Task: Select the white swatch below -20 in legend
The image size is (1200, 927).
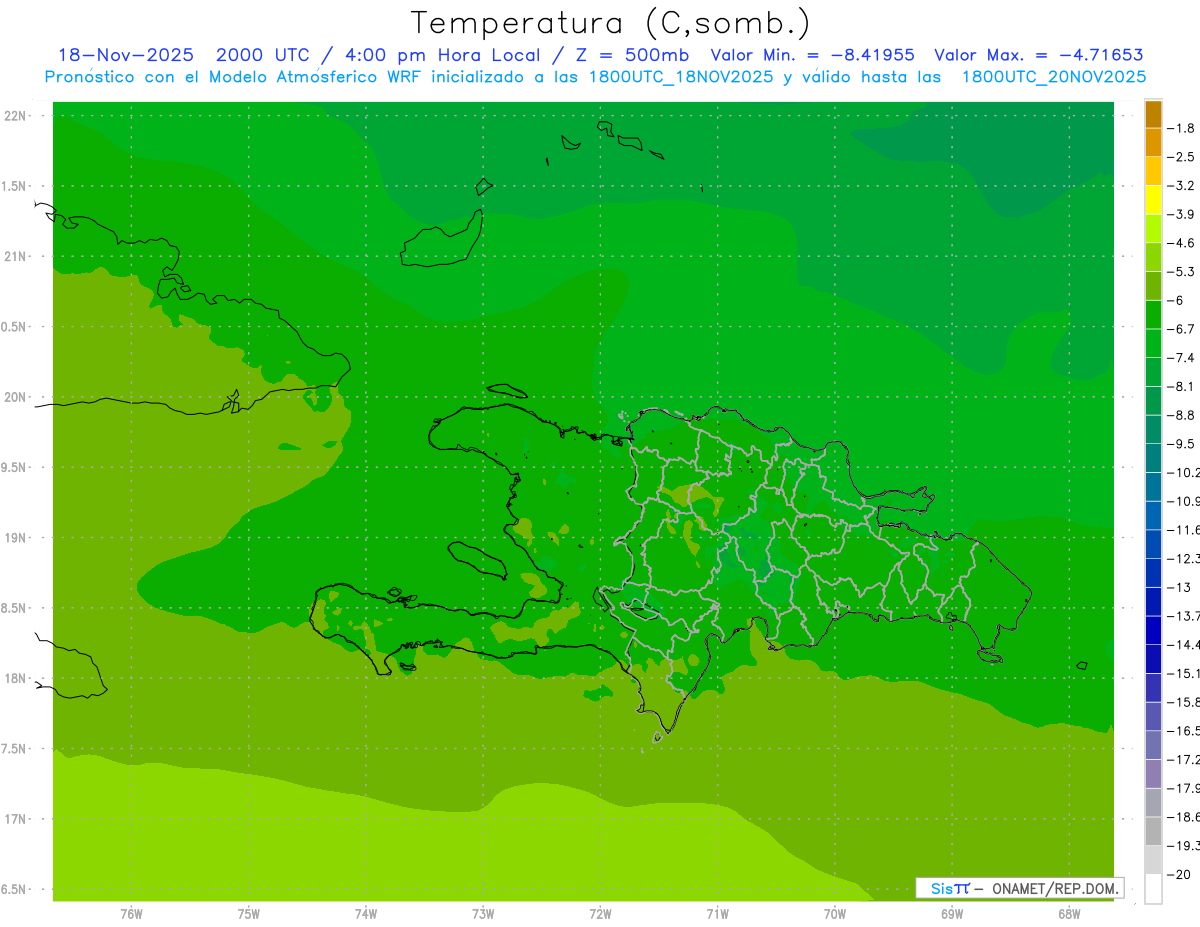Action: pyautogui.click(x=1153, y=888)
